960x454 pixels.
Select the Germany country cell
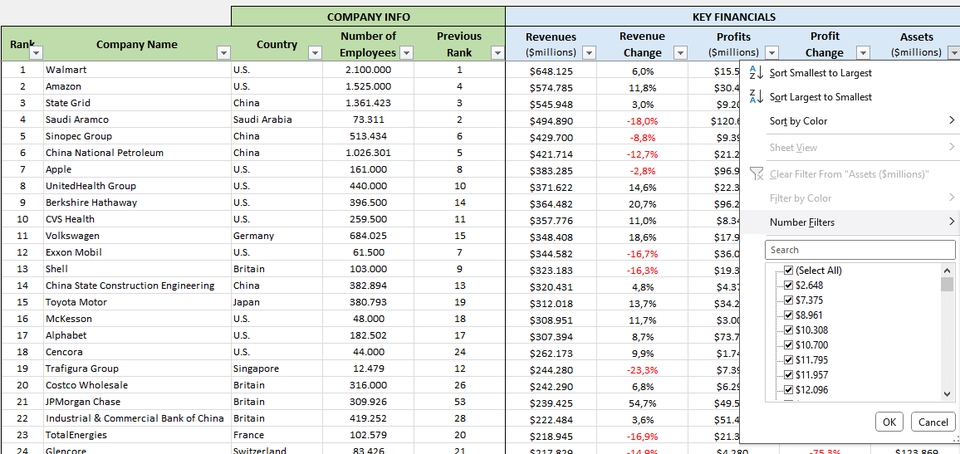click(277, 236)
